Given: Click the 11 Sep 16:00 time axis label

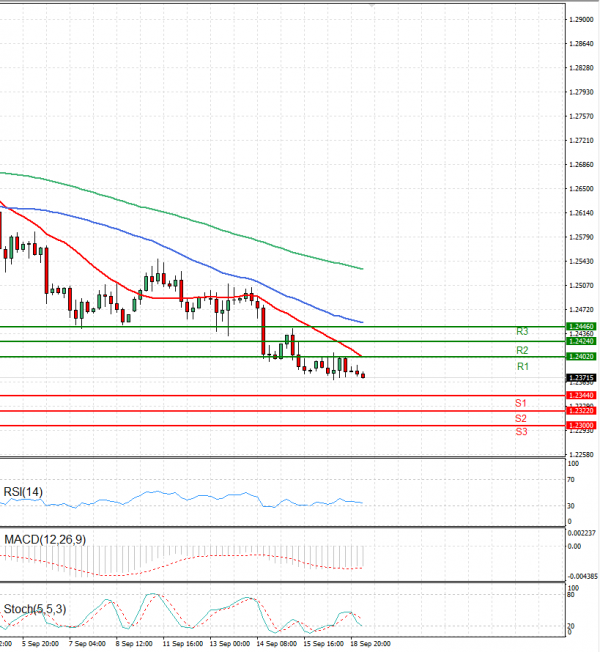Looking at the screenshot, I should [x=182, y=645].
